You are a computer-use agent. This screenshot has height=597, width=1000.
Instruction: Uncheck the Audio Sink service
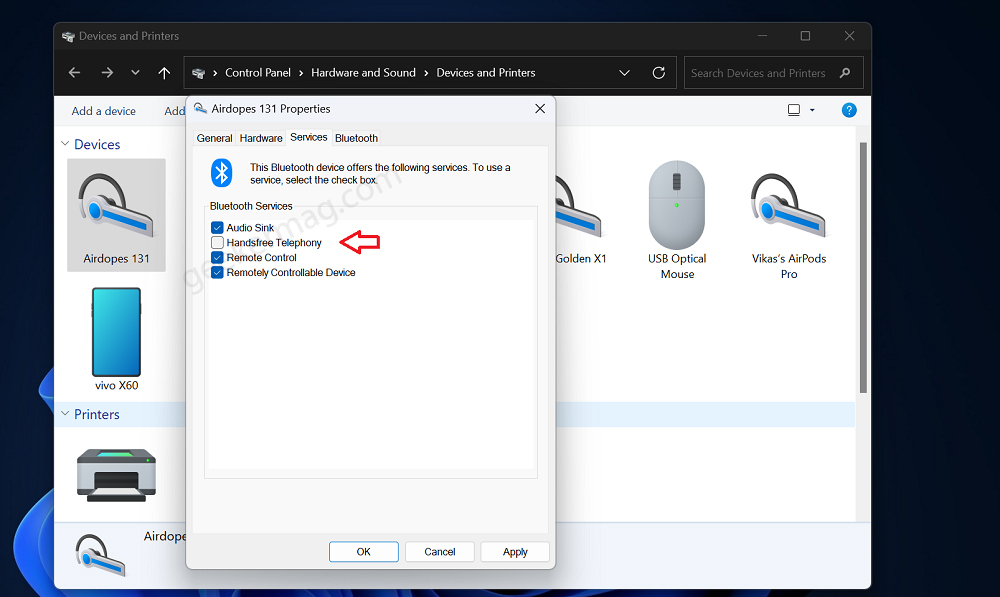[217, 228]
